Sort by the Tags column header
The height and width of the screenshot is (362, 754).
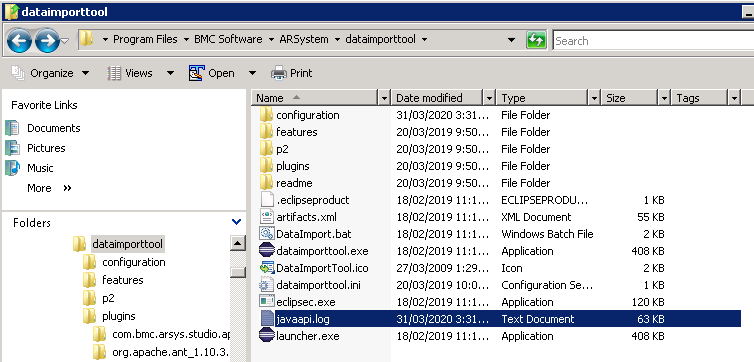(x=700, y=98)
